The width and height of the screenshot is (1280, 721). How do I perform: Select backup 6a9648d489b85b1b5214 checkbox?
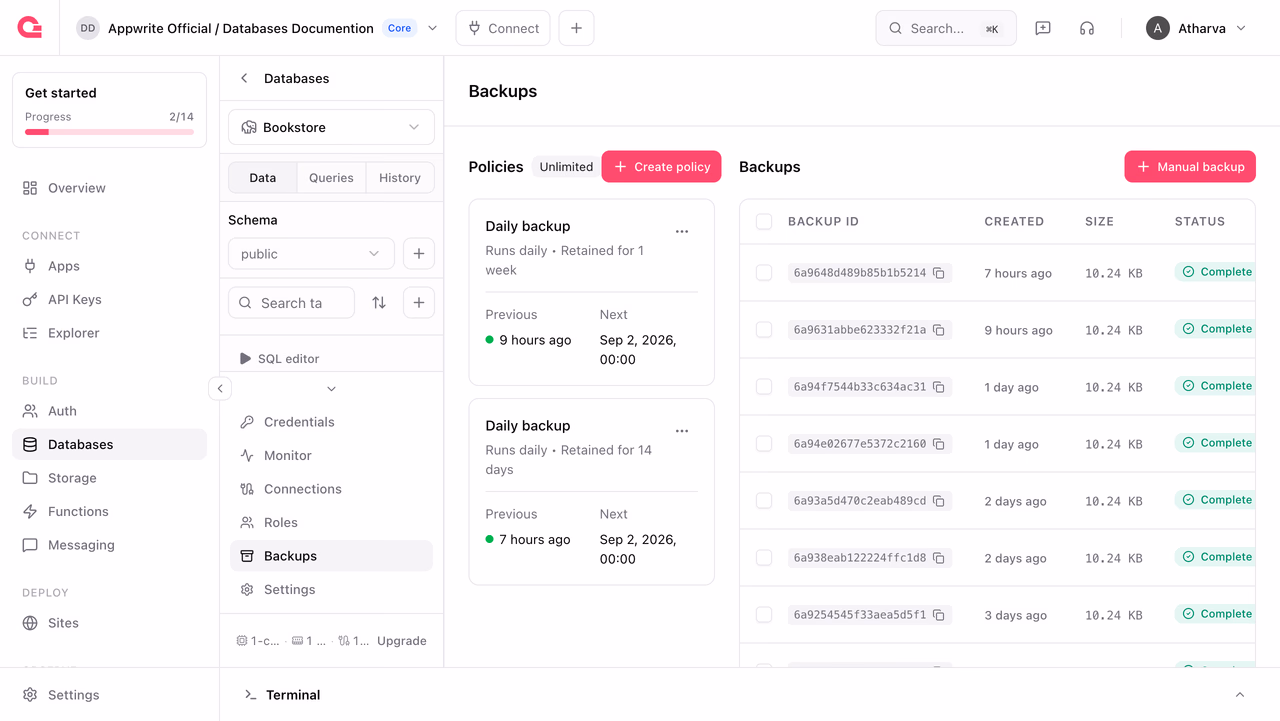click(x=764, y=273)
